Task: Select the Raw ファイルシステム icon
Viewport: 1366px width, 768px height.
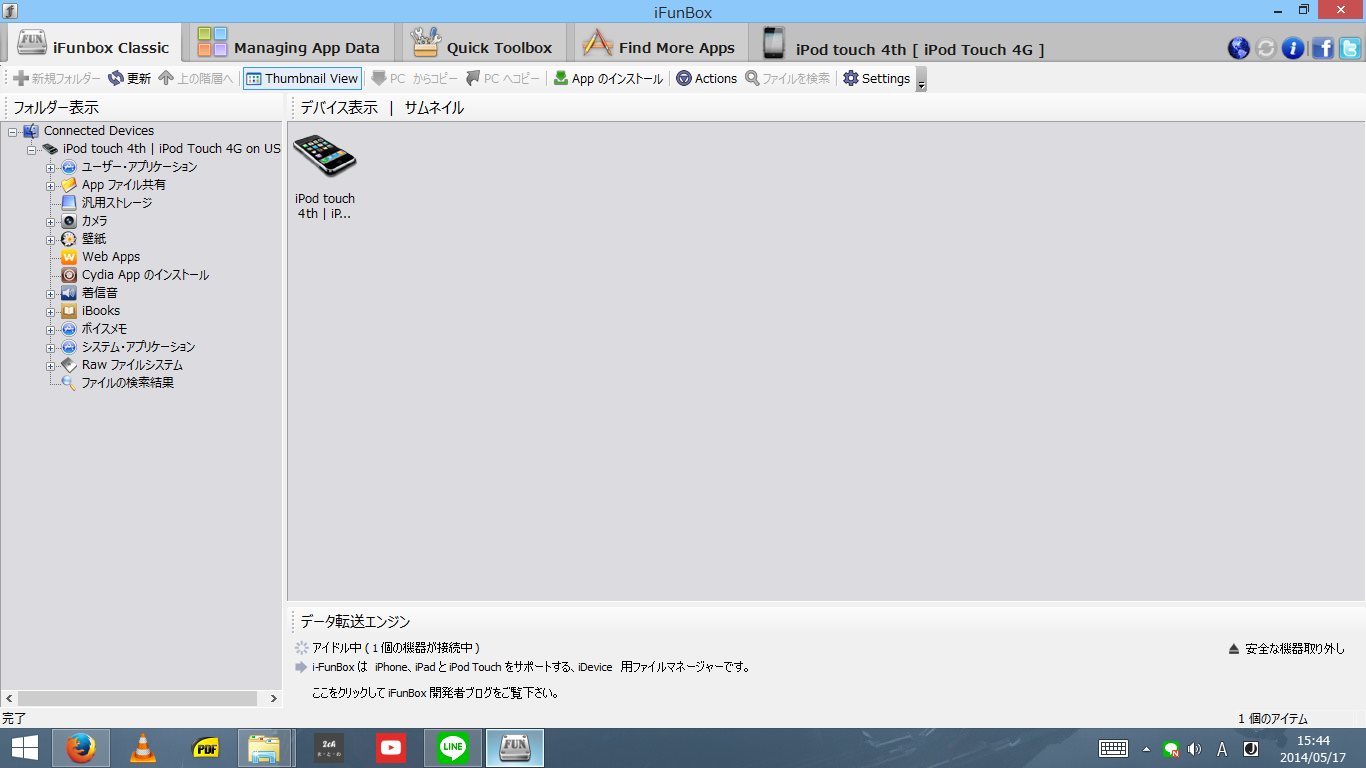Action: coord(69,365)
